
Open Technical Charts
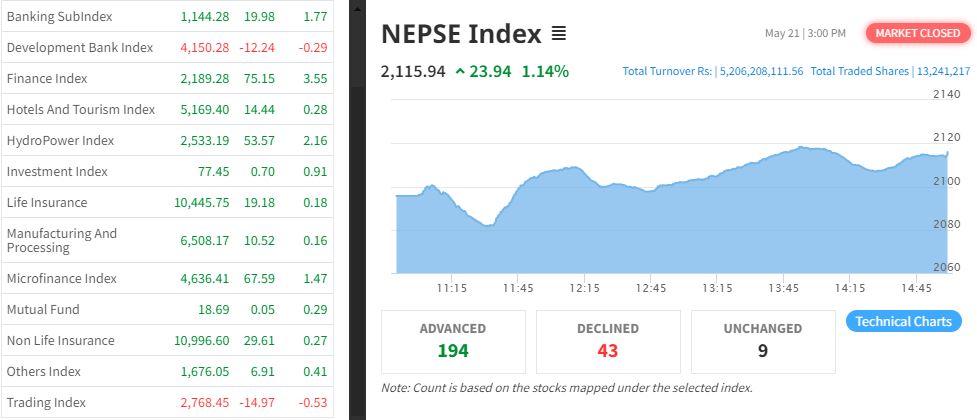(x=904, y=321)
